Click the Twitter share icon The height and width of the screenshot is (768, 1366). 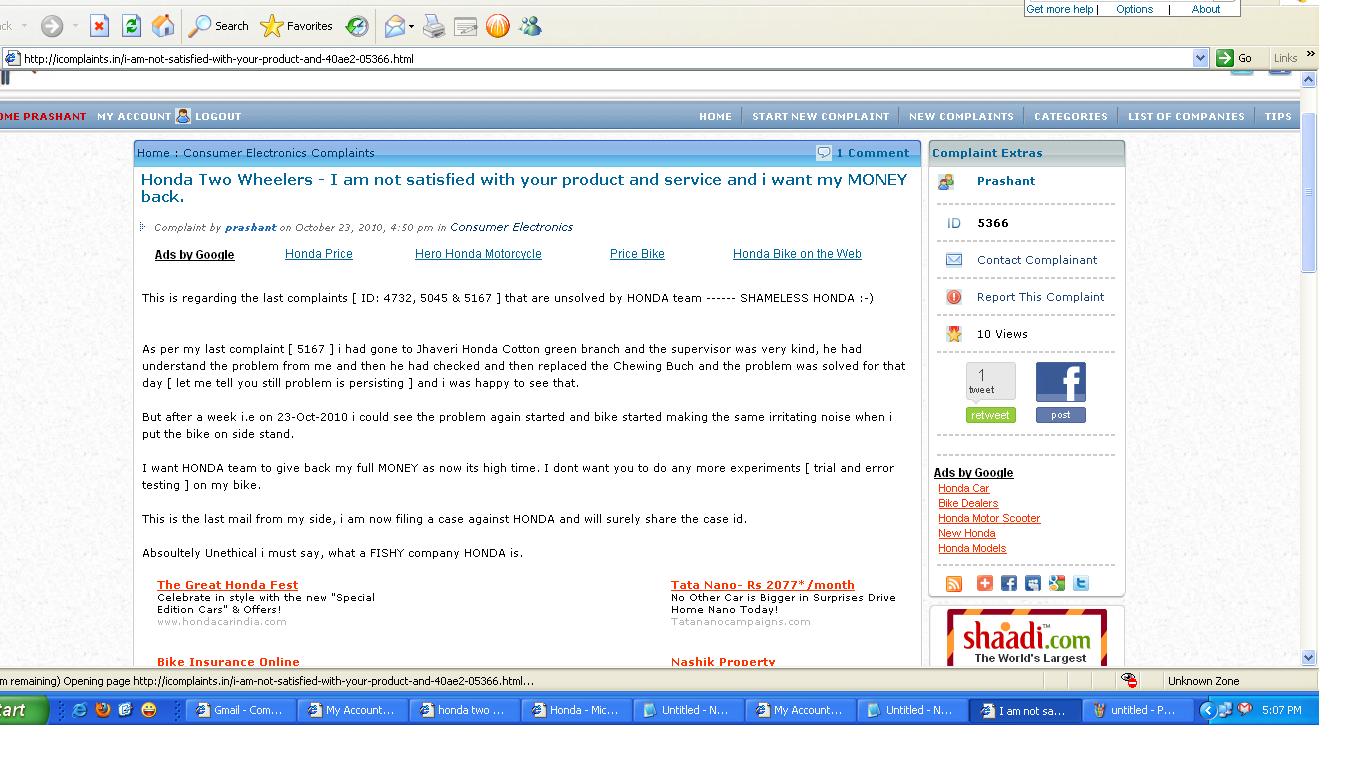1080,583
